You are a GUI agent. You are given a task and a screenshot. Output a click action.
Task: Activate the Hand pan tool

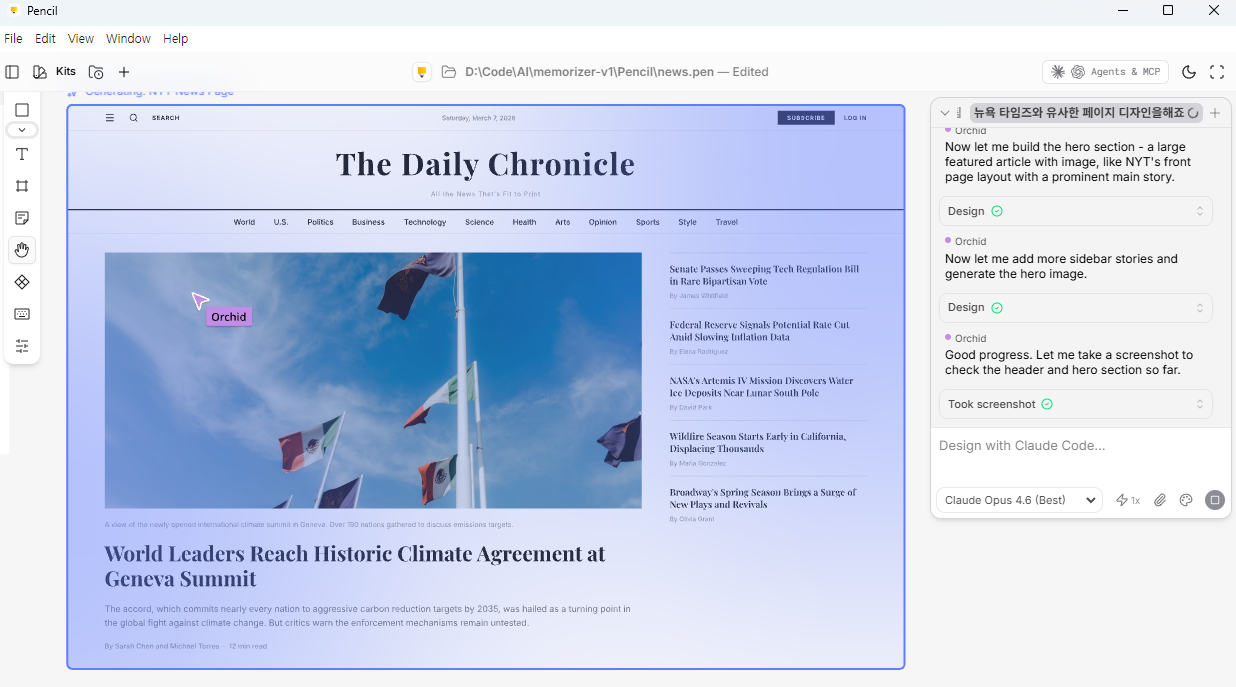(22, 250)
